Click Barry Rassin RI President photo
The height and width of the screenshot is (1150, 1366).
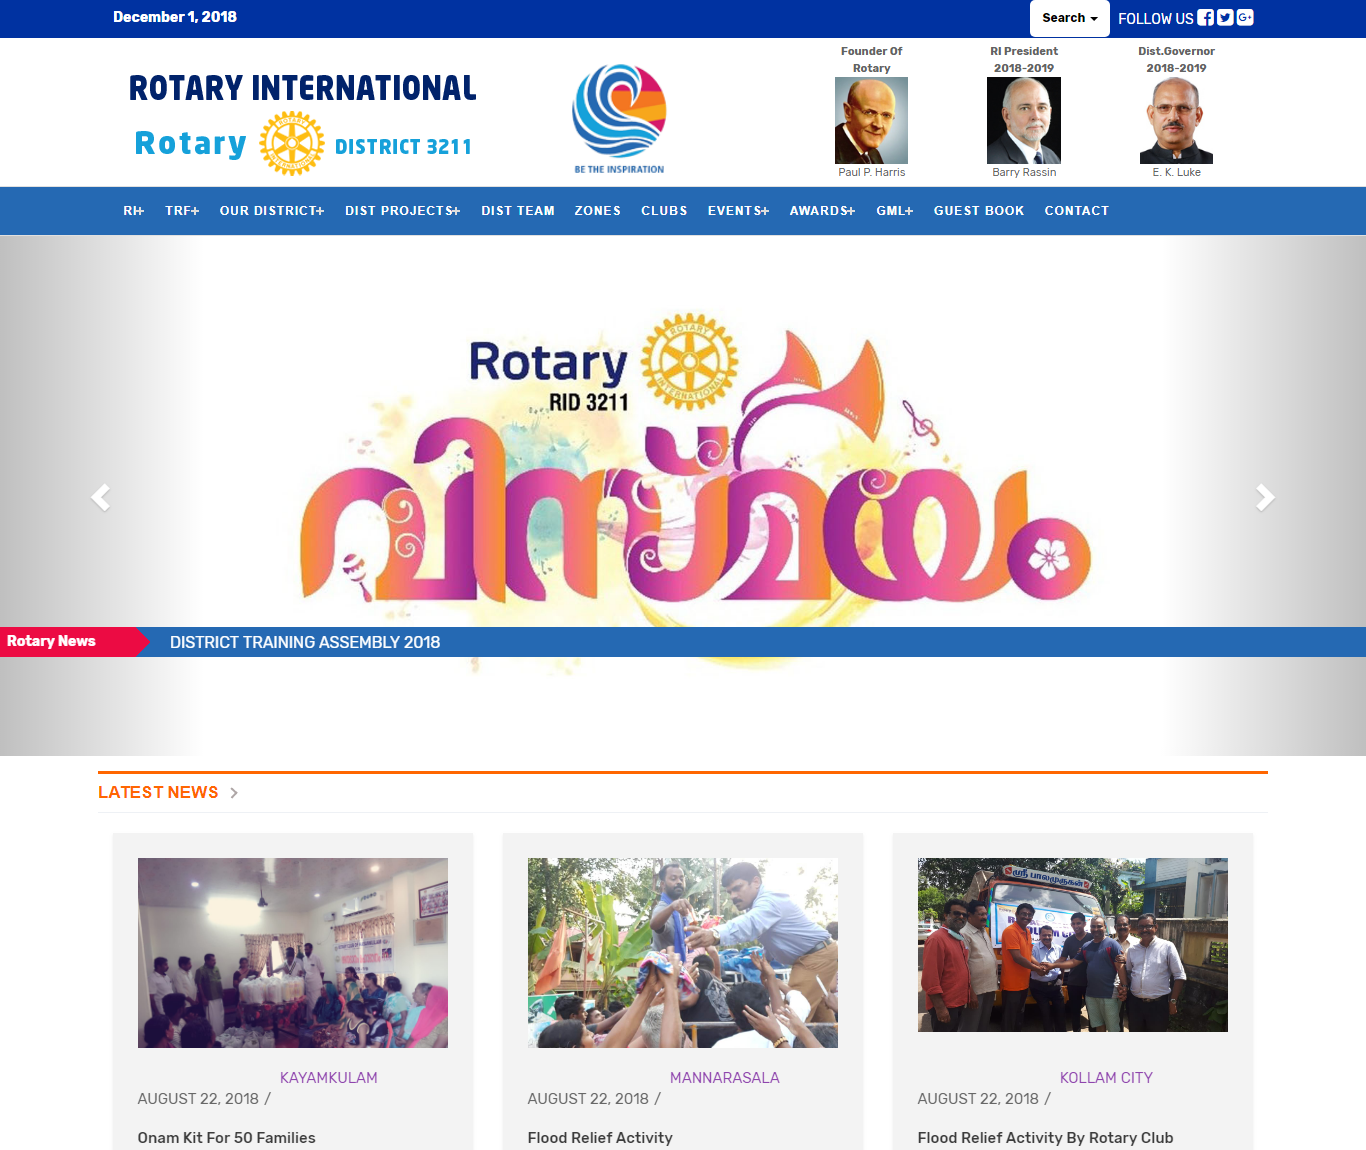[1024, 121]
